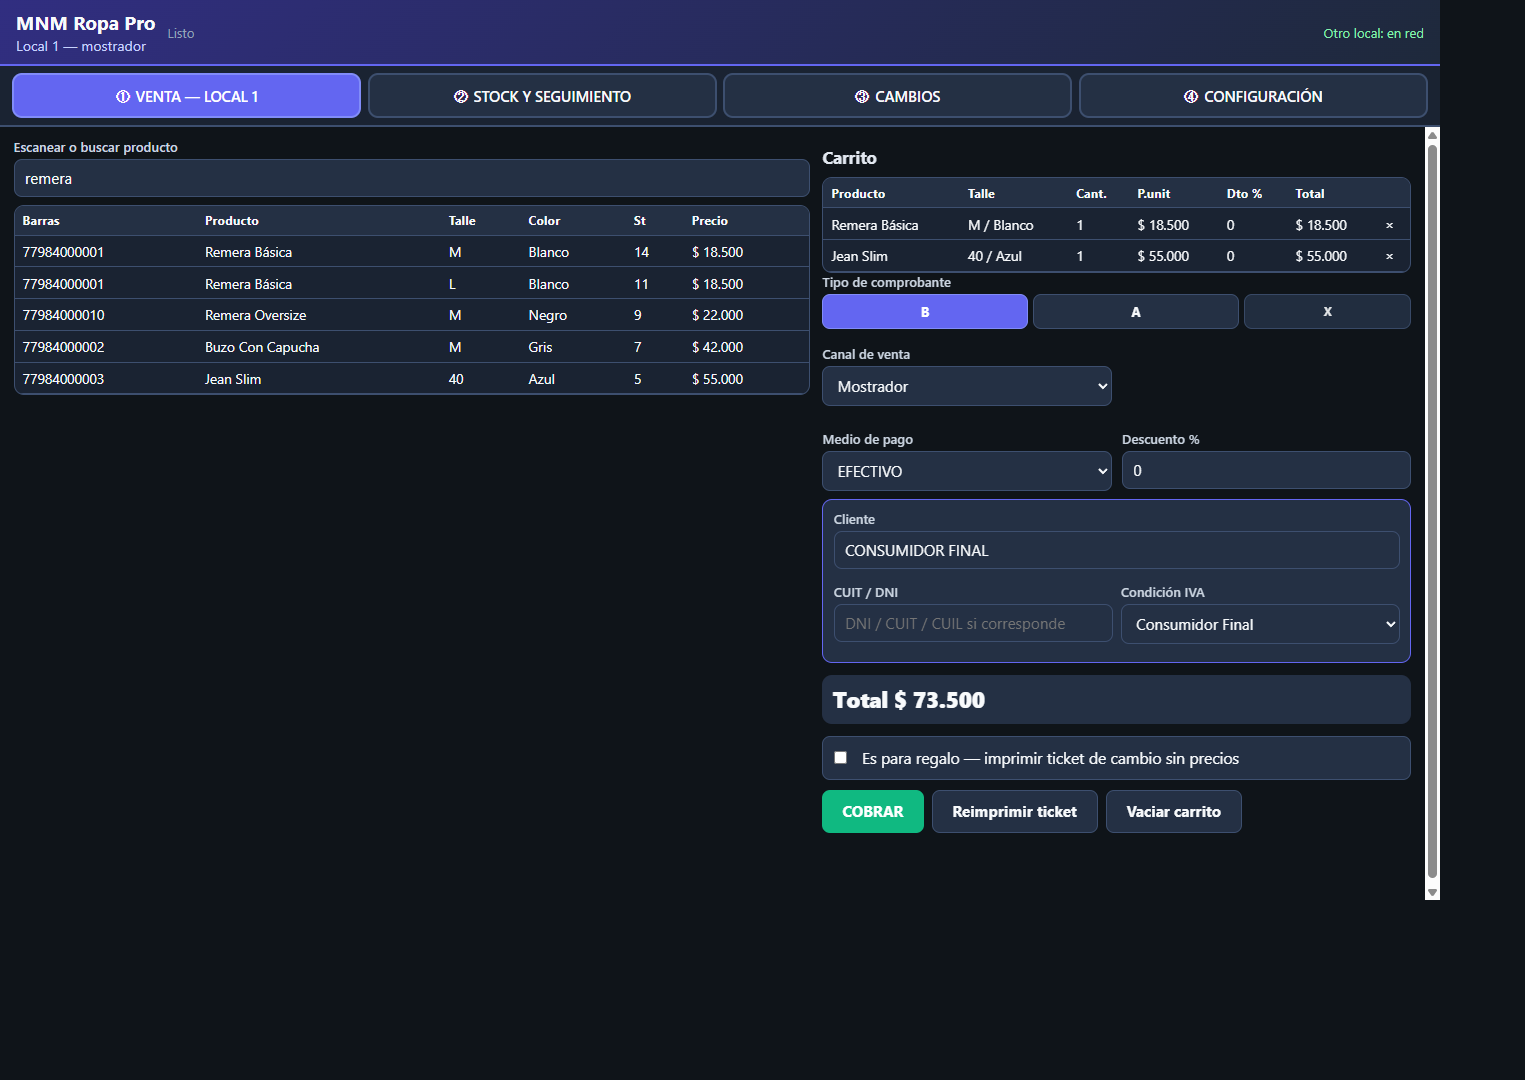The image size is (1525, 1080).
Task: Click the St stock column header
Action: tap(640, 221)
